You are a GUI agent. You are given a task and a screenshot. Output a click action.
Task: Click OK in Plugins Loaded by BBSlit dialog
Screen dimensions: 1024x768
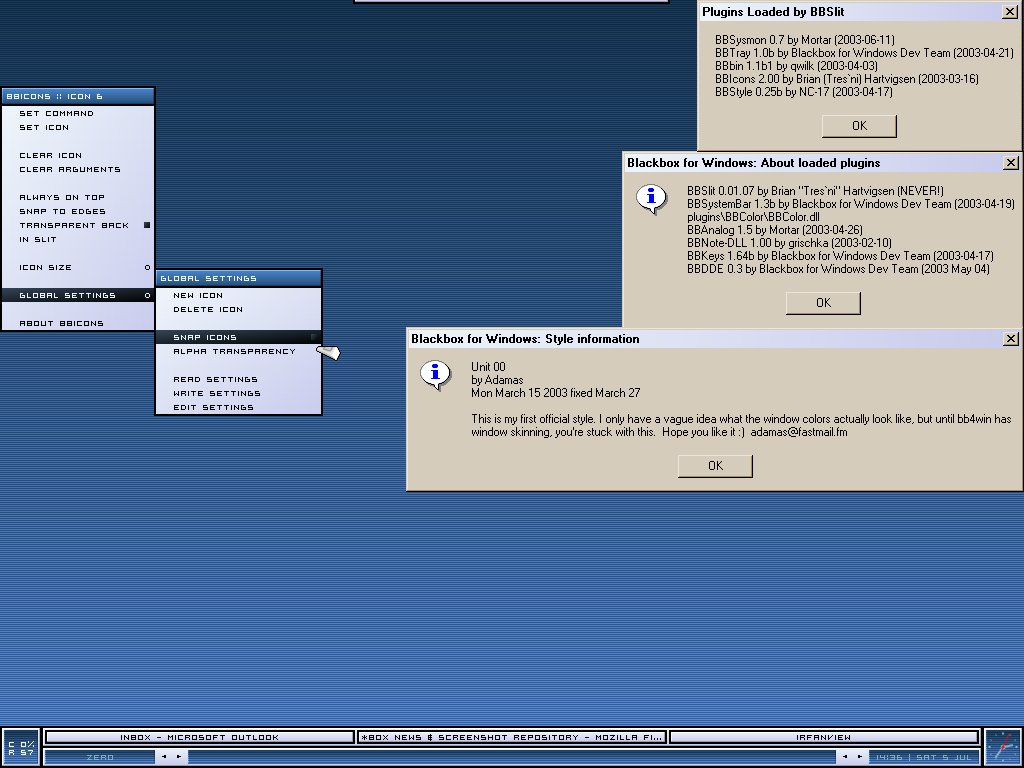[859, 126]
